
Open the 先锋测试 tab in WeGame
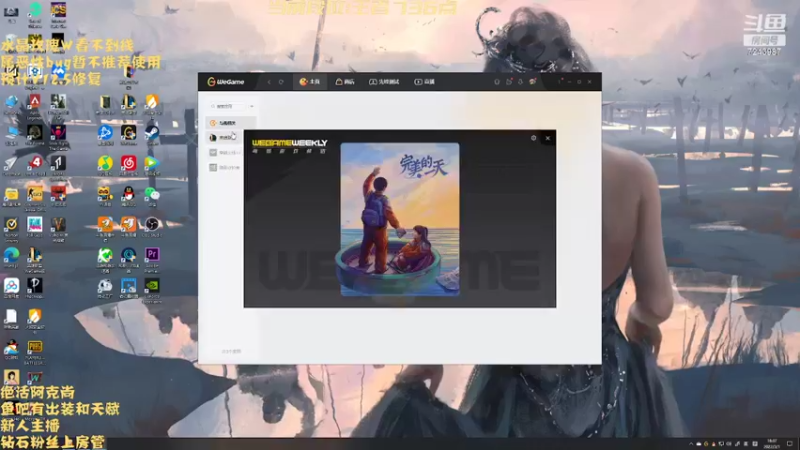pos(384,82)
